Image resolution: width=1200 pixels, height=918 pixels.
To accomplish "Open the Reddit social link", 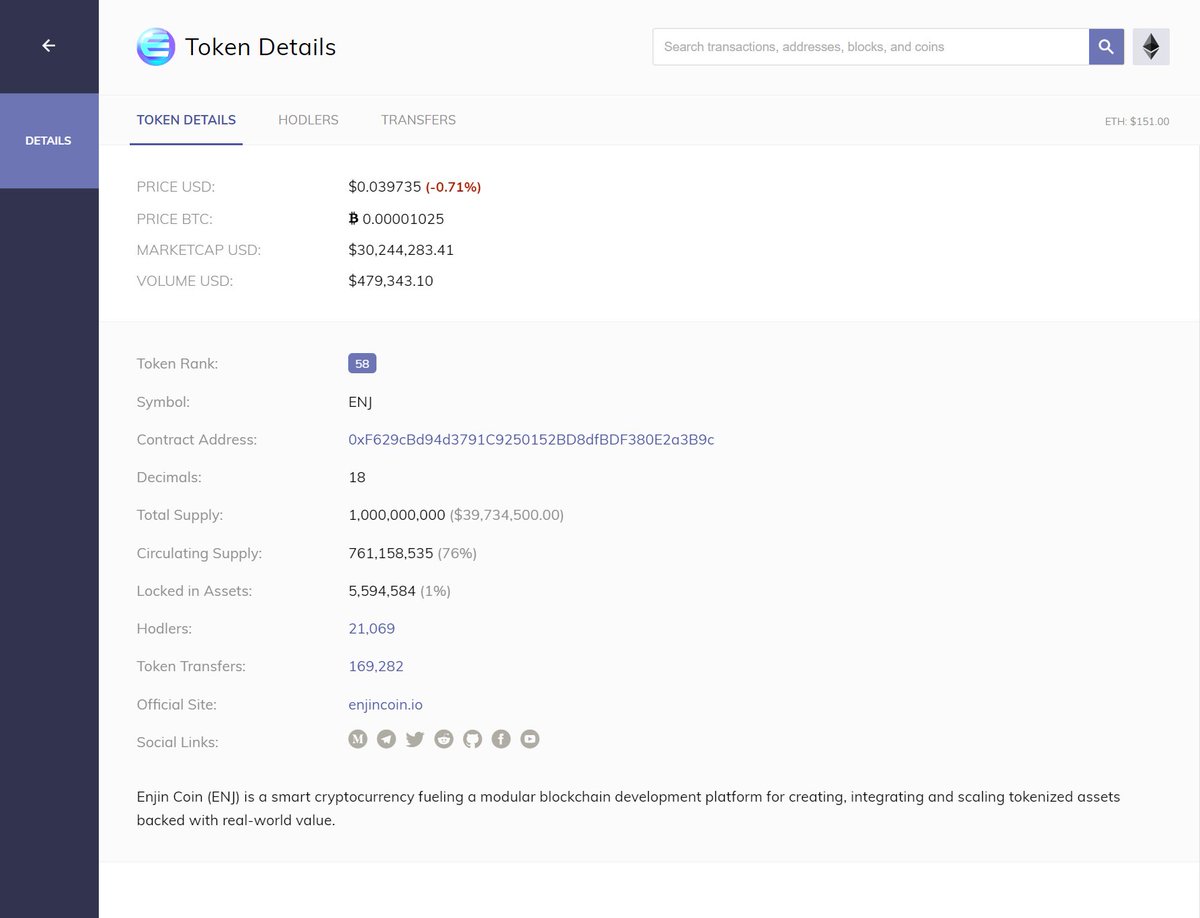I will [444, 739].
